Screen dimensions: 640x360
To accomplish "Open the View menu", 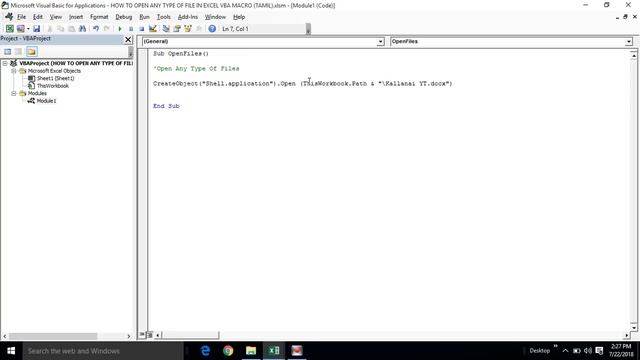I will (x=56, y=17).
